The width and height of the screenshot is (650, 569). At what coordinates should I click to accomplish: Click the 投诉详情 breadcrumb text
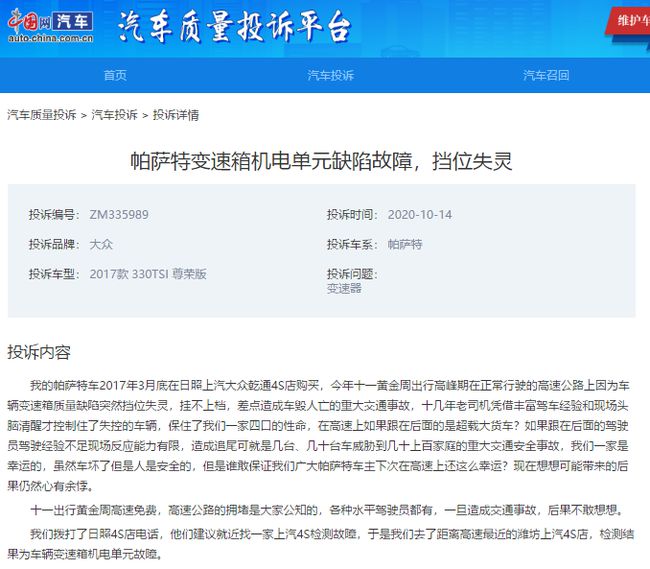[x=176, y=115]
